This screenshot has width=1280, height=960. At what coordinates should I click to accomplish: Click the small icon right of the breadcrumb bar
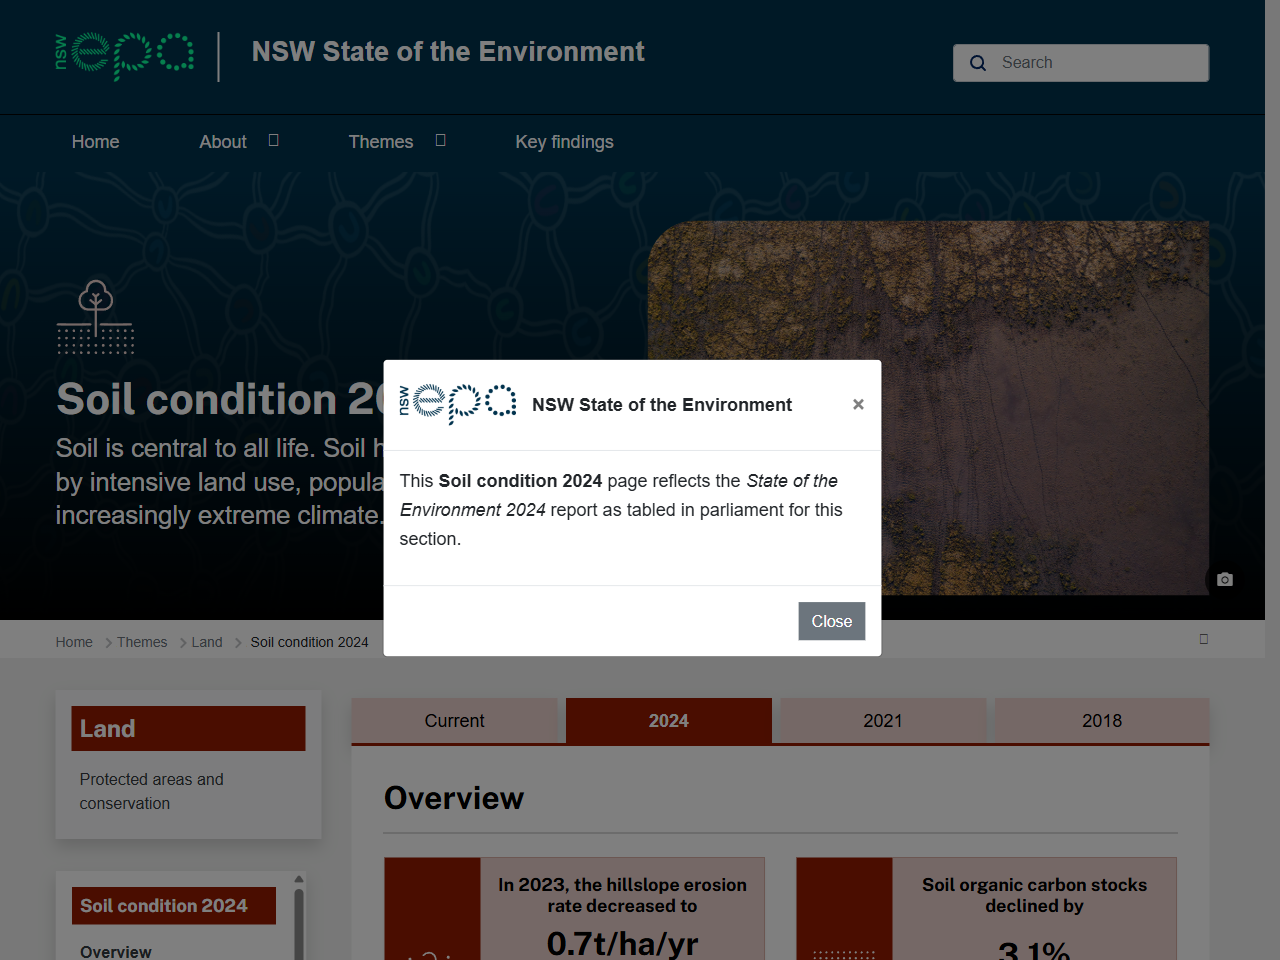click(x=1204, y=639)
